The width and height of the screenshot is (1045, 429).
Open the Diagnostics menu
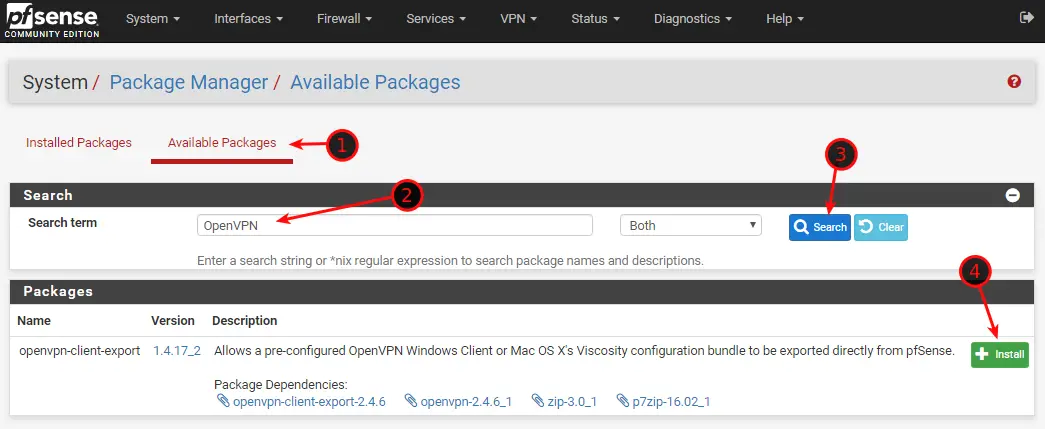pos(693,19)
